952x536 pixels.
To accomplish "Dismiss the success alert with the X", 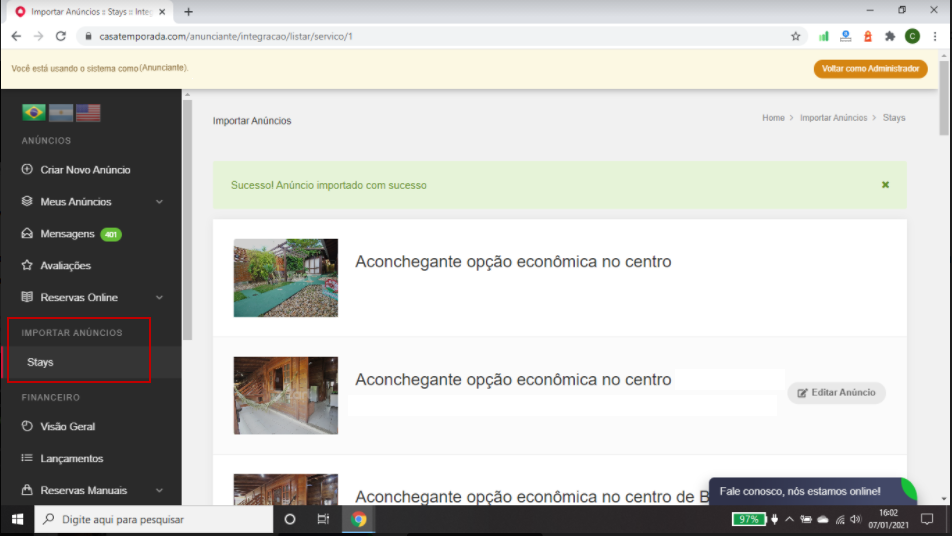I will click(885, 185).
